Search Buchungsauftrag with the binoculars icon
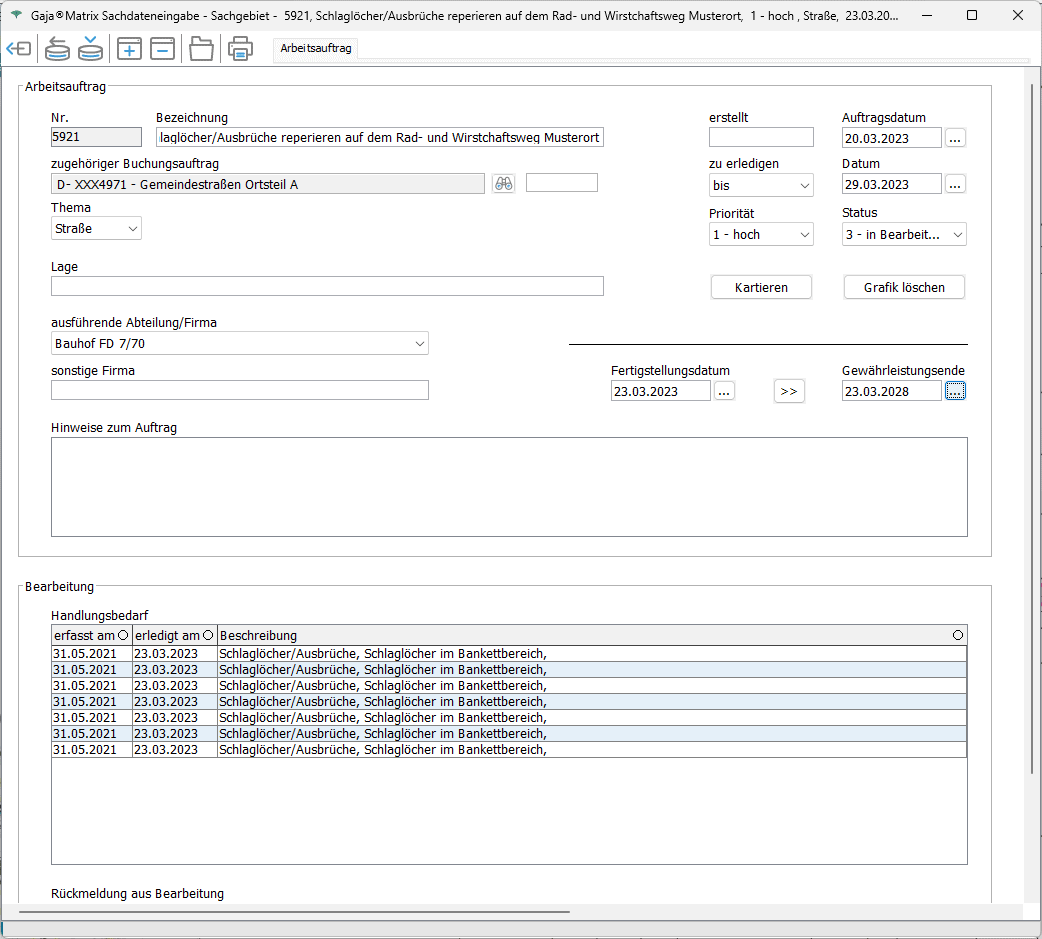 coord(504,183)
